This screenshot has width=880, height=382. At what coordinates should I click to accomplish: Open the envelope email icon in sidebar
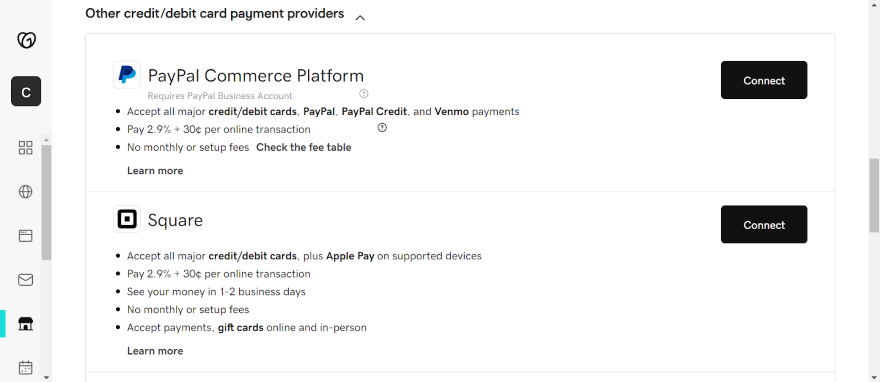click(26, 280)
